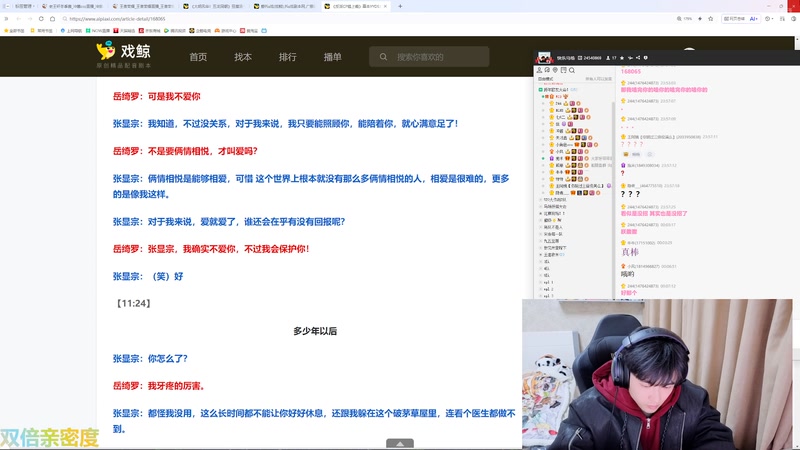Screen dimensions: 800x450
Task: Open the 上网导航 bookmark
Action: click(x=71, y=31)
